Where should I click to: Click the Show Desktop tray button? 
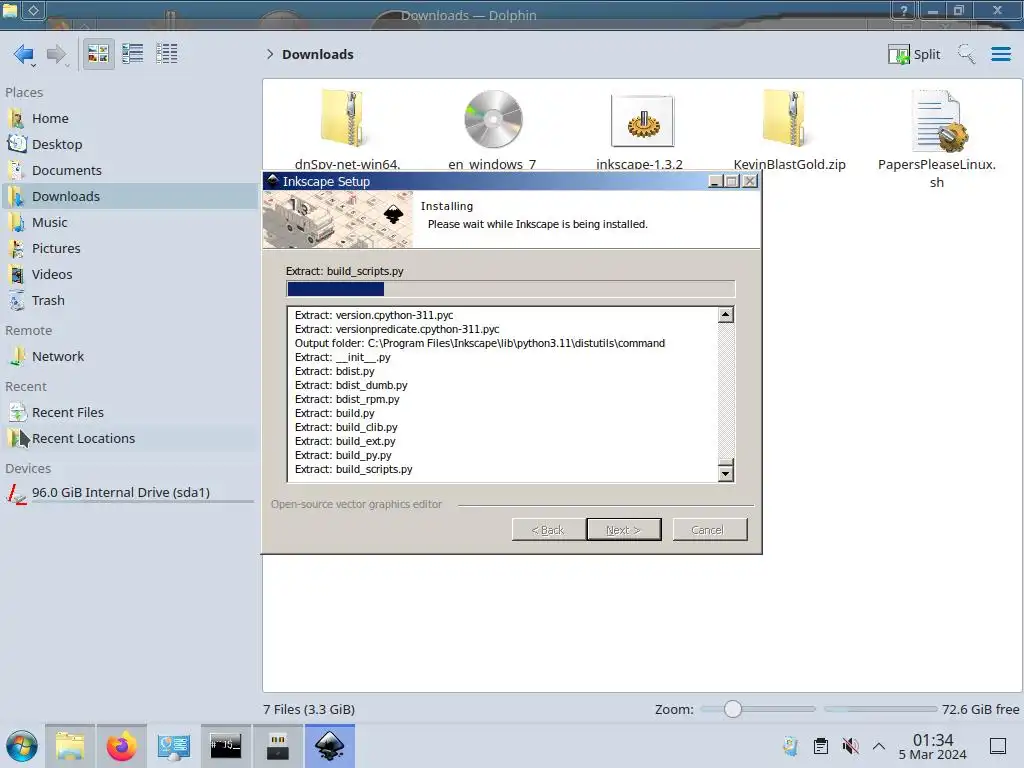tap(998, 746)
